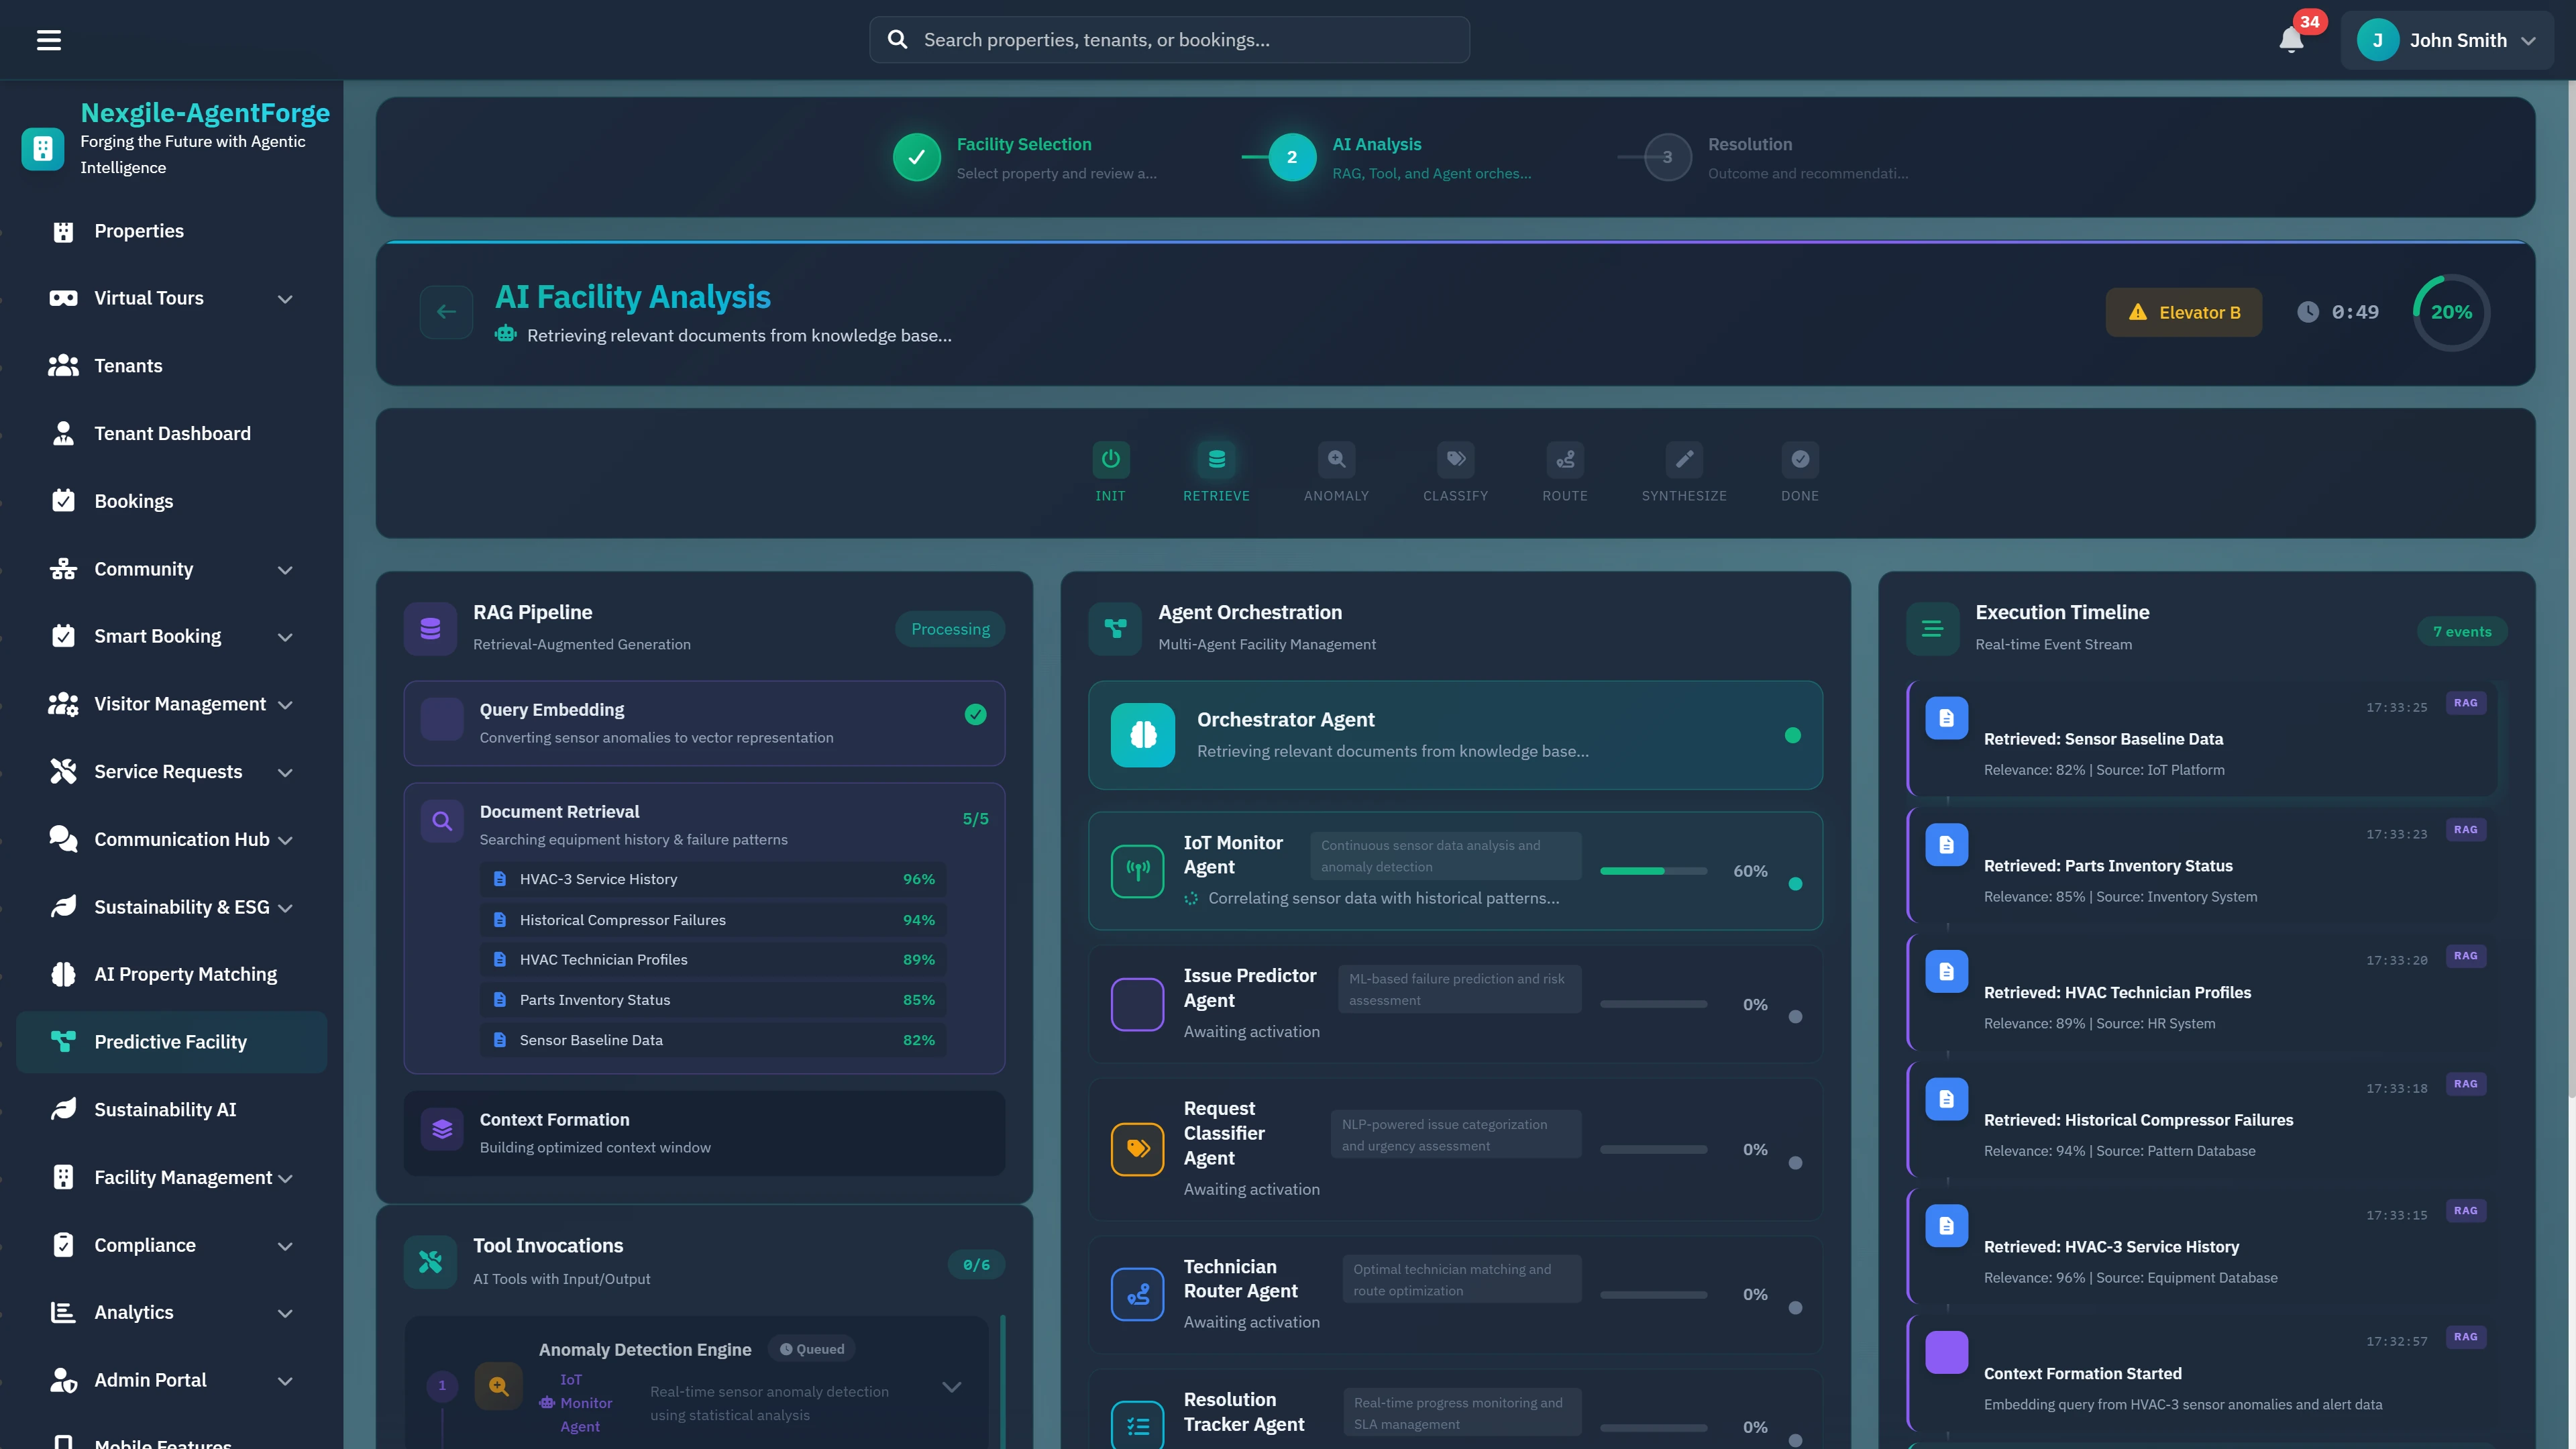2576x1449 pixels.
Task: Click the Agent Orchestration panel icon
Action: click(x=1115, y=628)
